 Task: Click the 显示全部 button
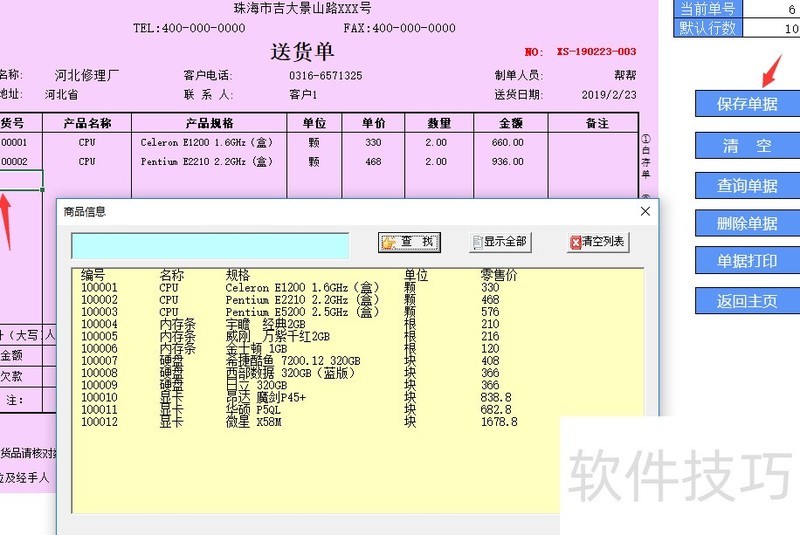point(500,242)
